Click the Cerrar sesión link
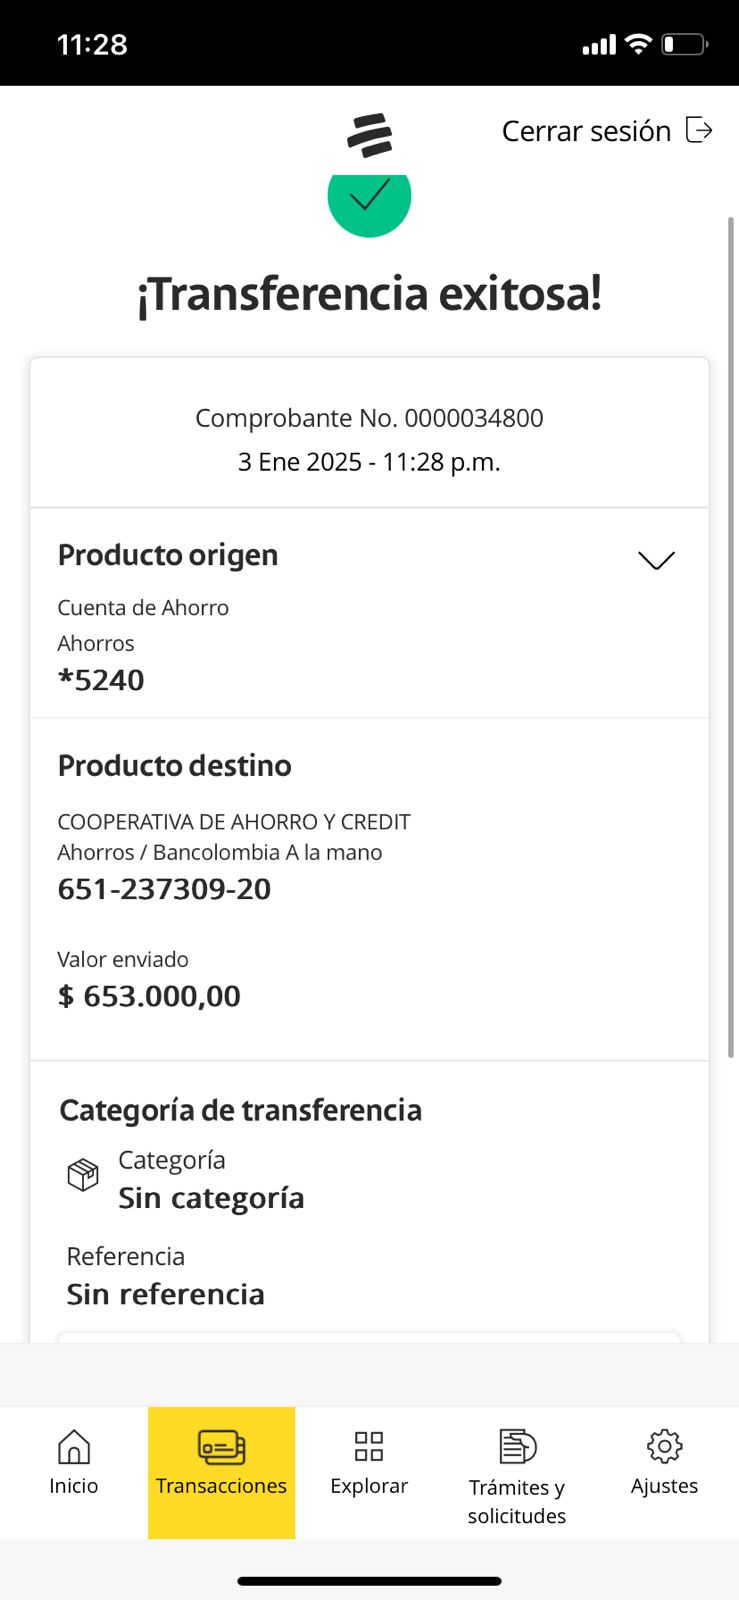The height and width of the screenshot is (1600, 739). [586, 131]
